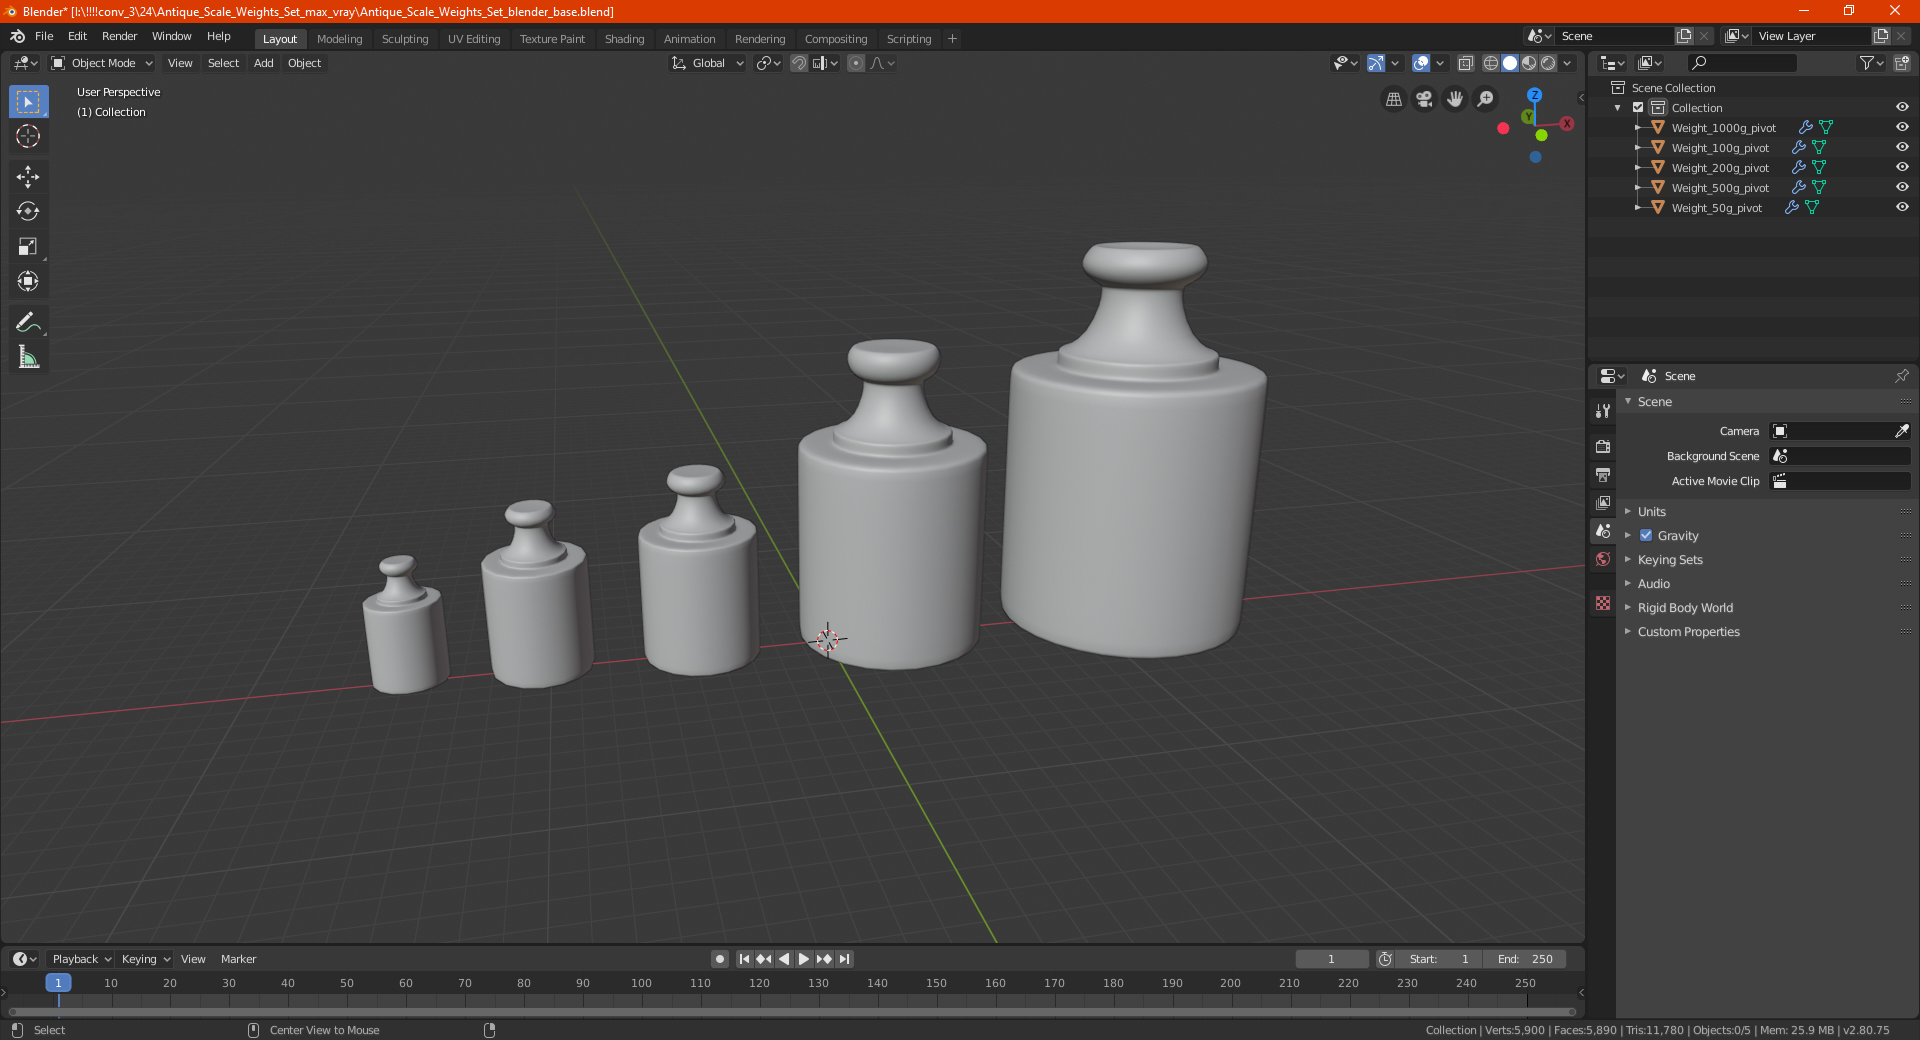Open the Render menu
Image resolution: width=1920 pixels, height=1040 pixels.
[x=119, y=36]
